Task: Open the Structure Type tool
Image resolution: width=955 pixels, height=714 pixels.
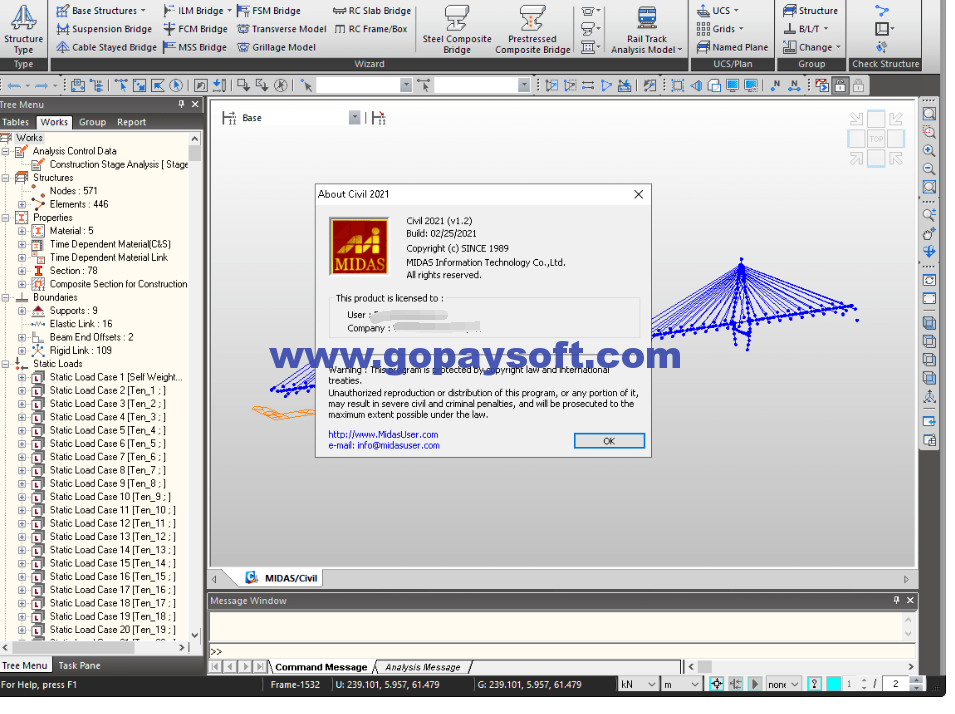Action: pos(23,29)
